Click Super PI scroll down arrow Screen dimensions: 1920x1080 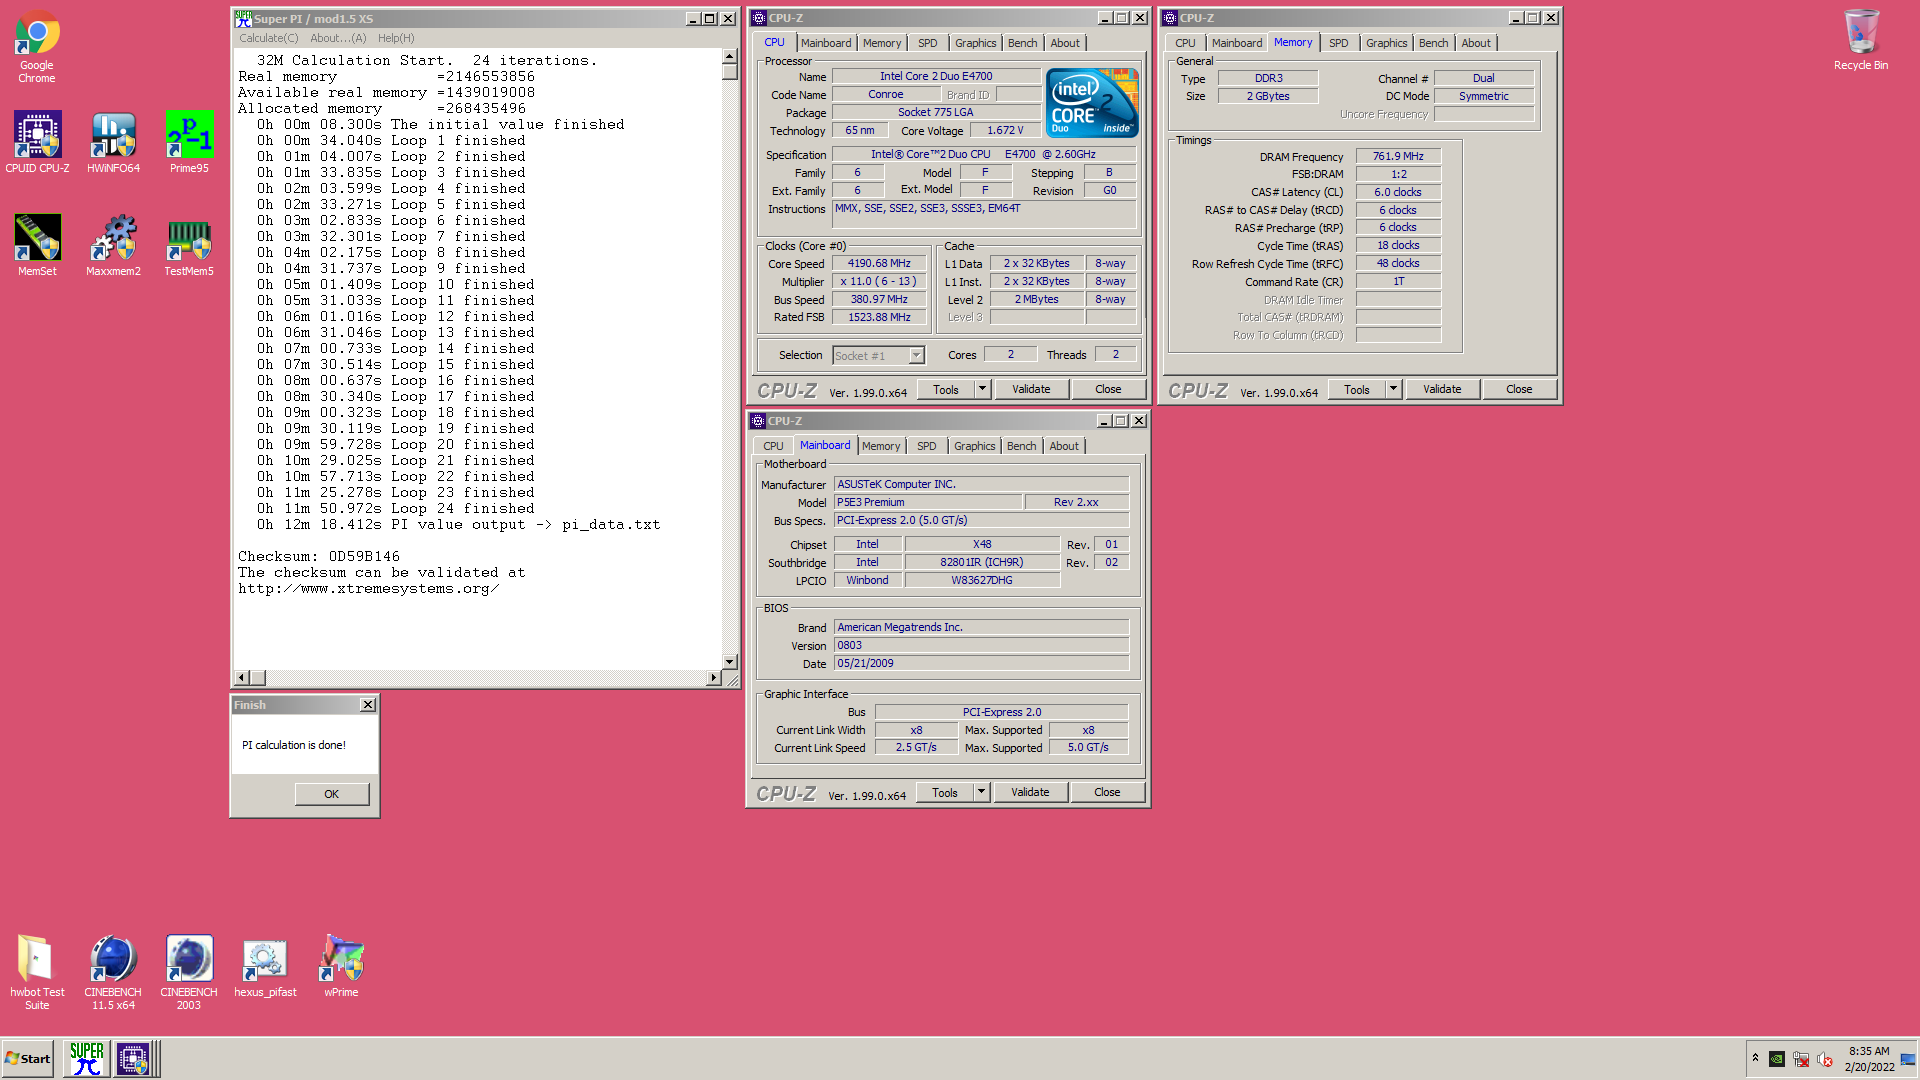pos(729,662)
